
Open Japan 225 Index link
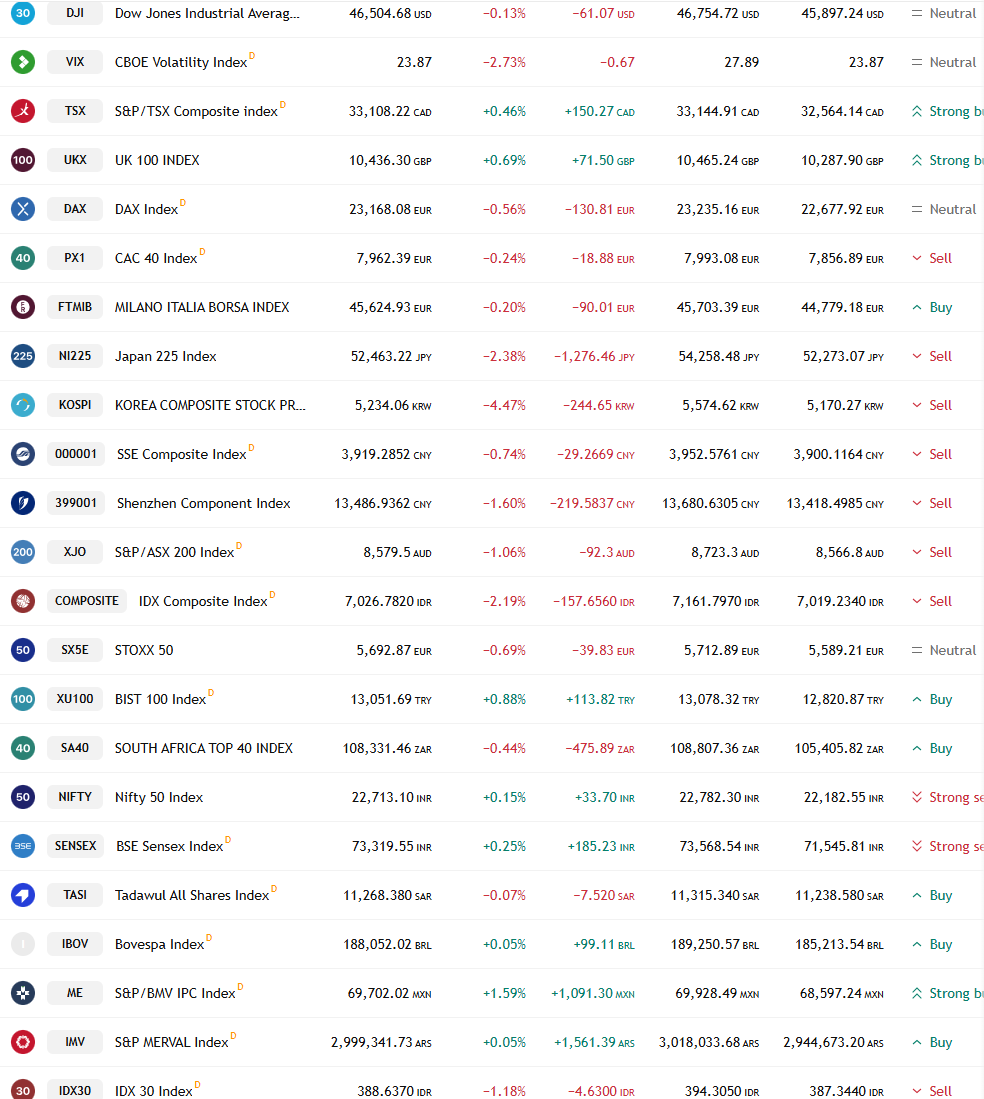[x=165, y=356]
